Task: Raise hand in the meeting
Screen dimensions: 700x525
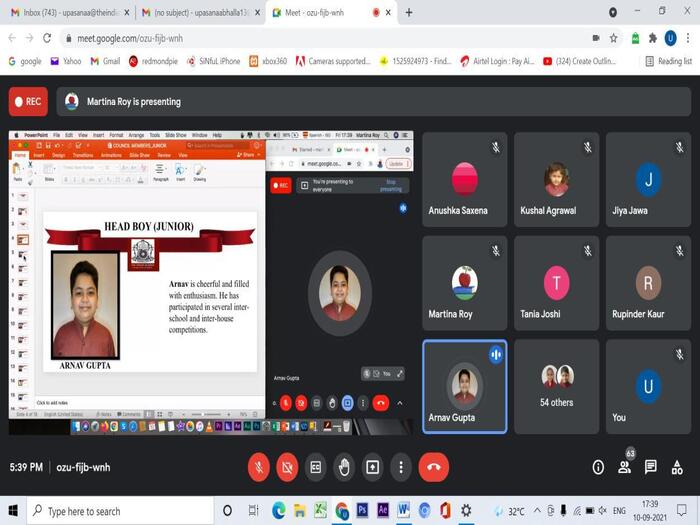Action: point(344,467)
